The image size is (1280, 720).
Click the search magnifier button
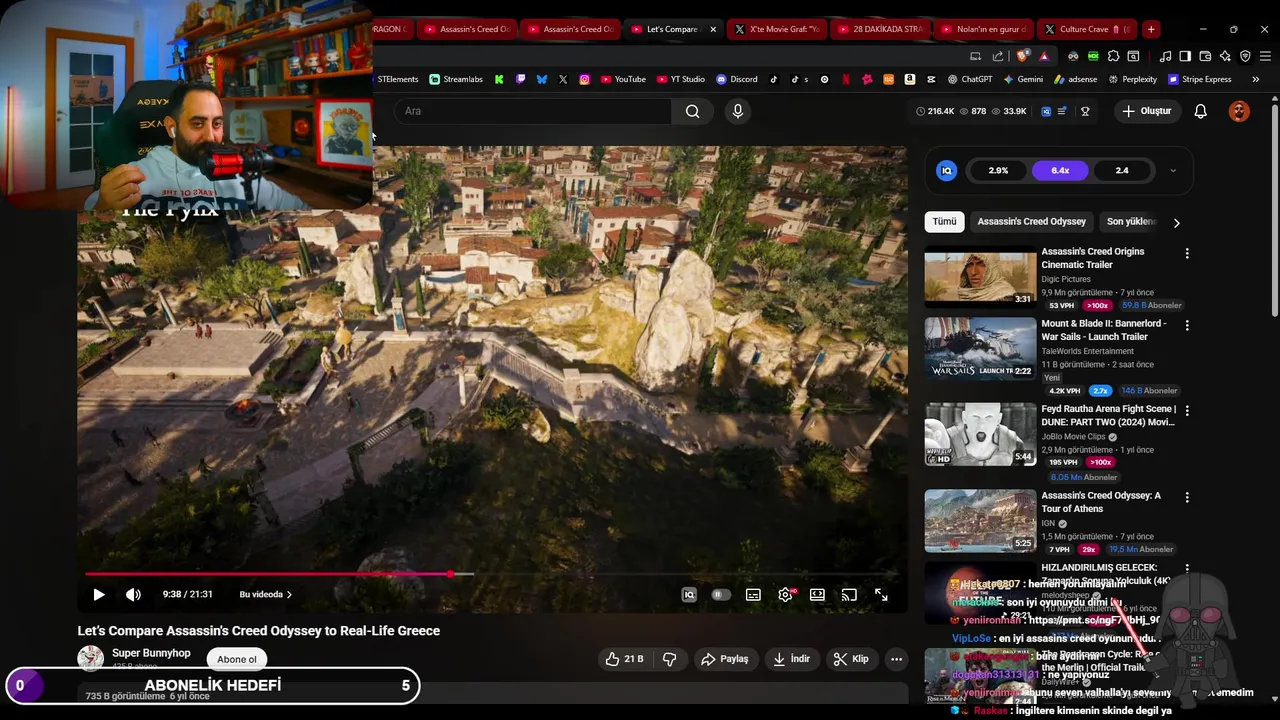pyautogui.click(x=692, y=111)
